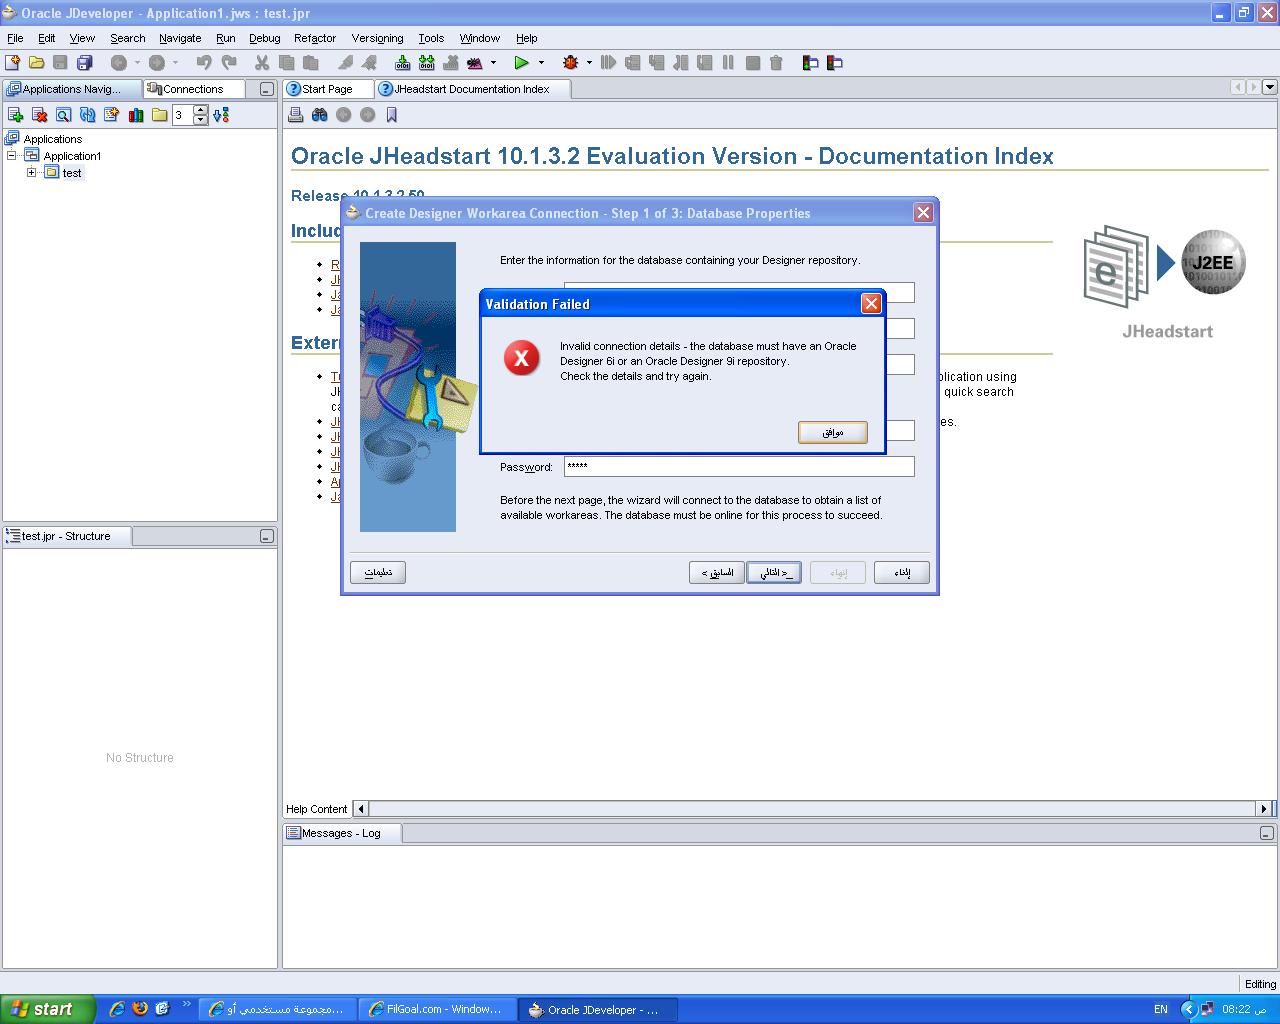The image size is (1280, 1024).
Task: Open the Run button dropdown arrow
Action: click(x=541, y=63)
